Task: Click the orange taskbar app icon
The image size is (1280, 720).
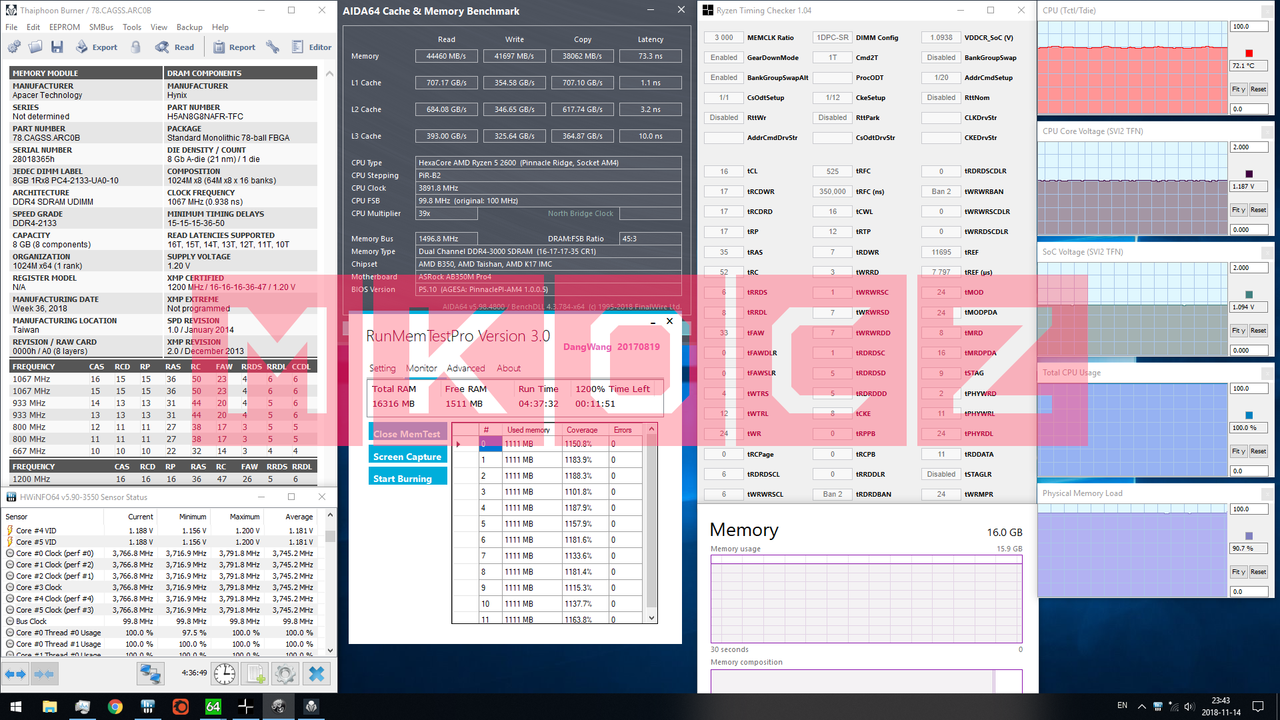Action: click(x=180, y=706)
